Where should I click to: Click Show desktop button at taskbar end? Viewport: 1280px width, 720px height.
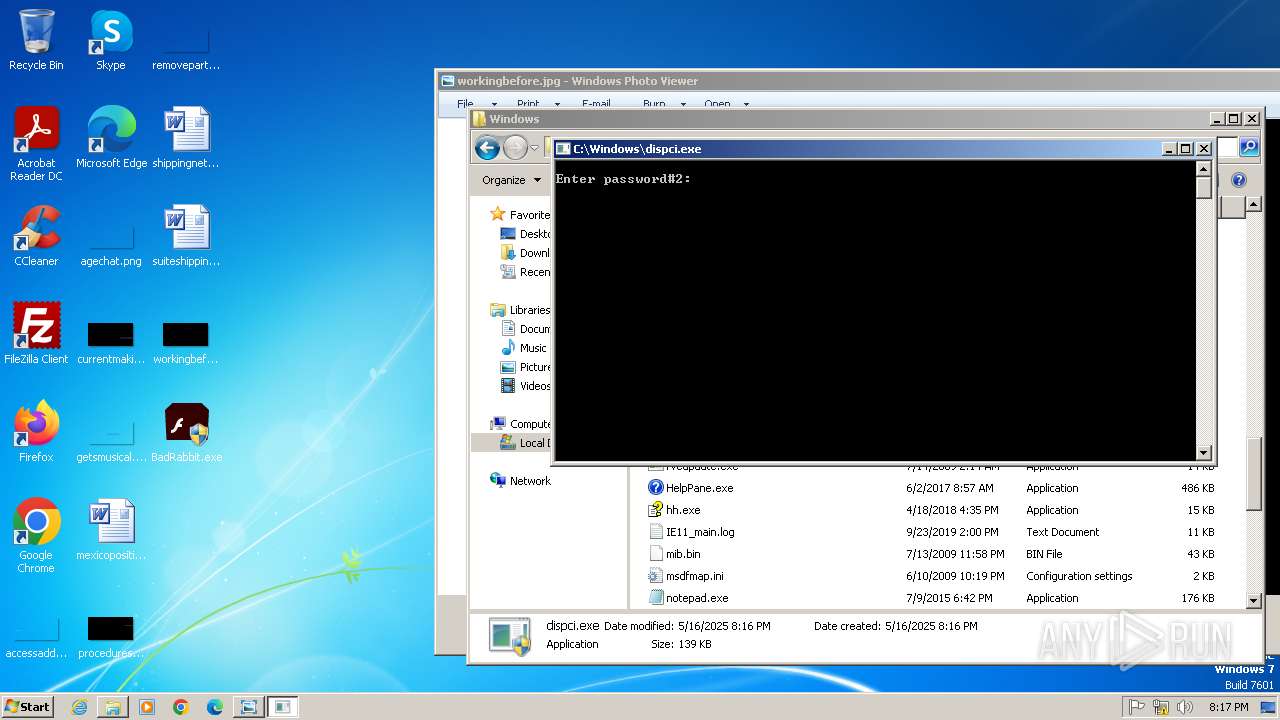pyautogui.click(x=1269, y=707)
